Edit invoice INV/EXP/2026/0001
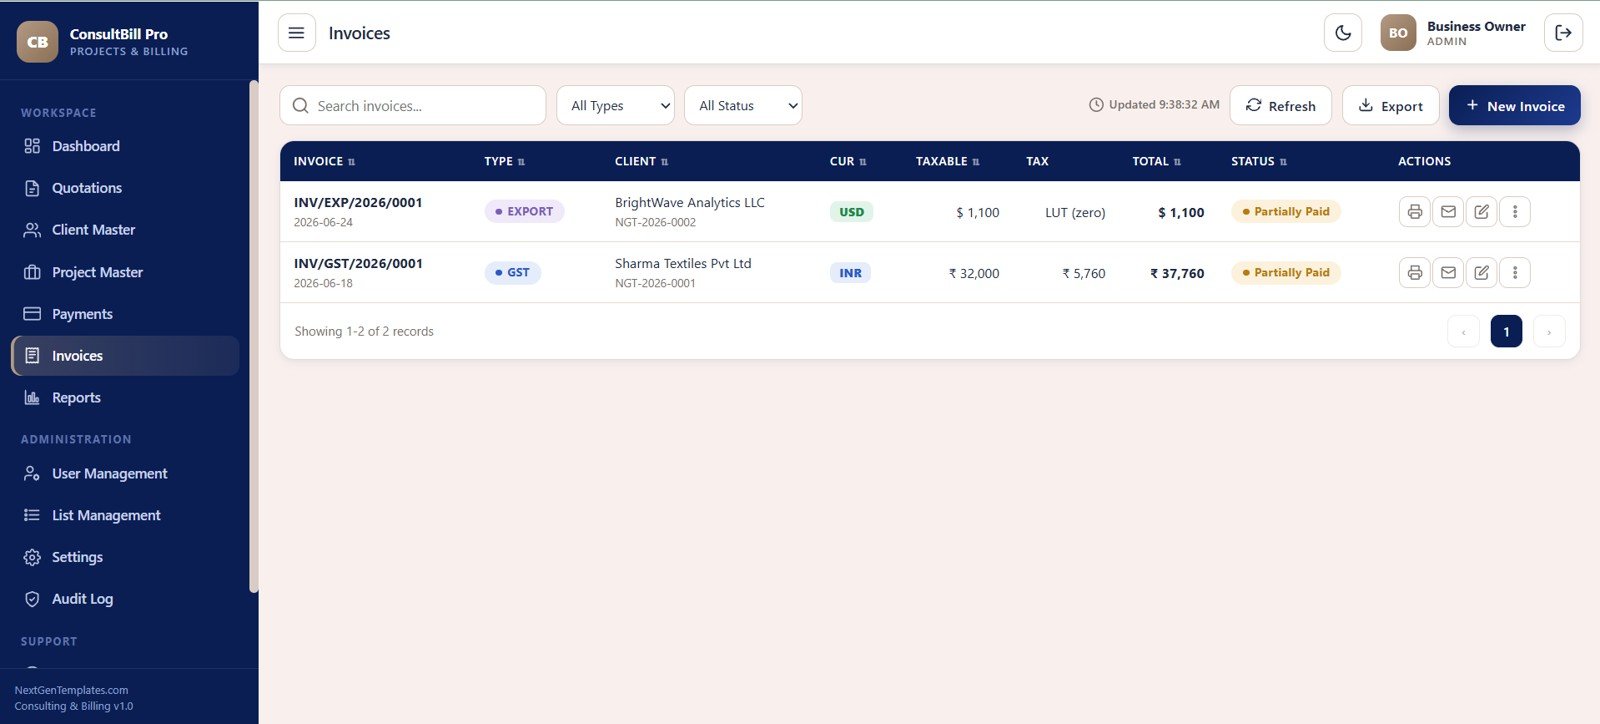 click(x=1481, y=212)
